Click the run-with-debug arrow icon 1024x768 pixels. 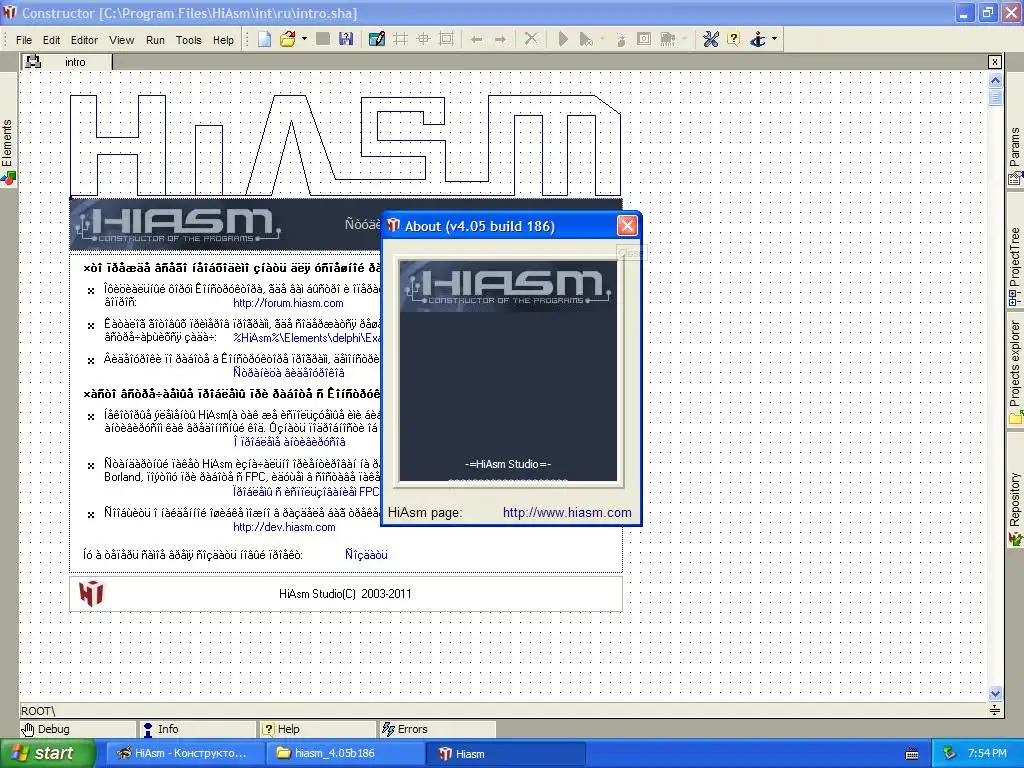586,40
